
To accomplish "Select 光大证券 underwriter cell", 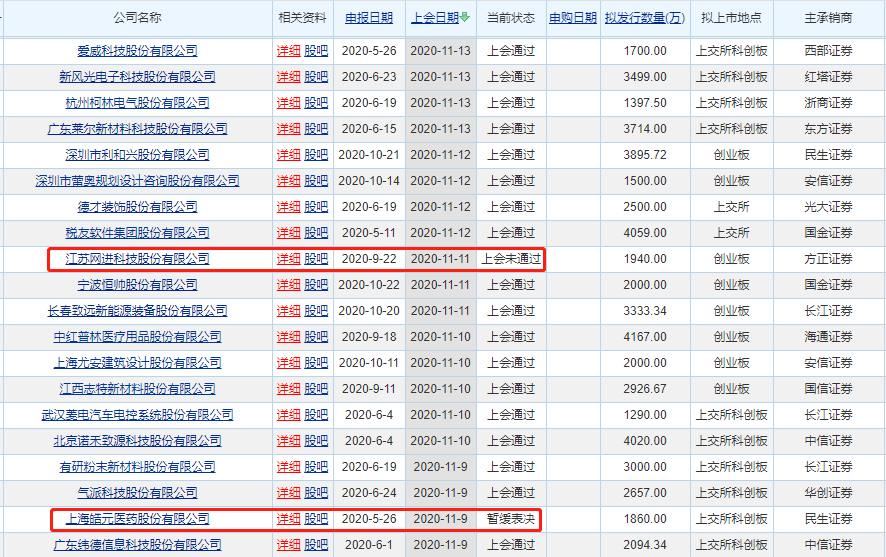I will click(828, 207).
